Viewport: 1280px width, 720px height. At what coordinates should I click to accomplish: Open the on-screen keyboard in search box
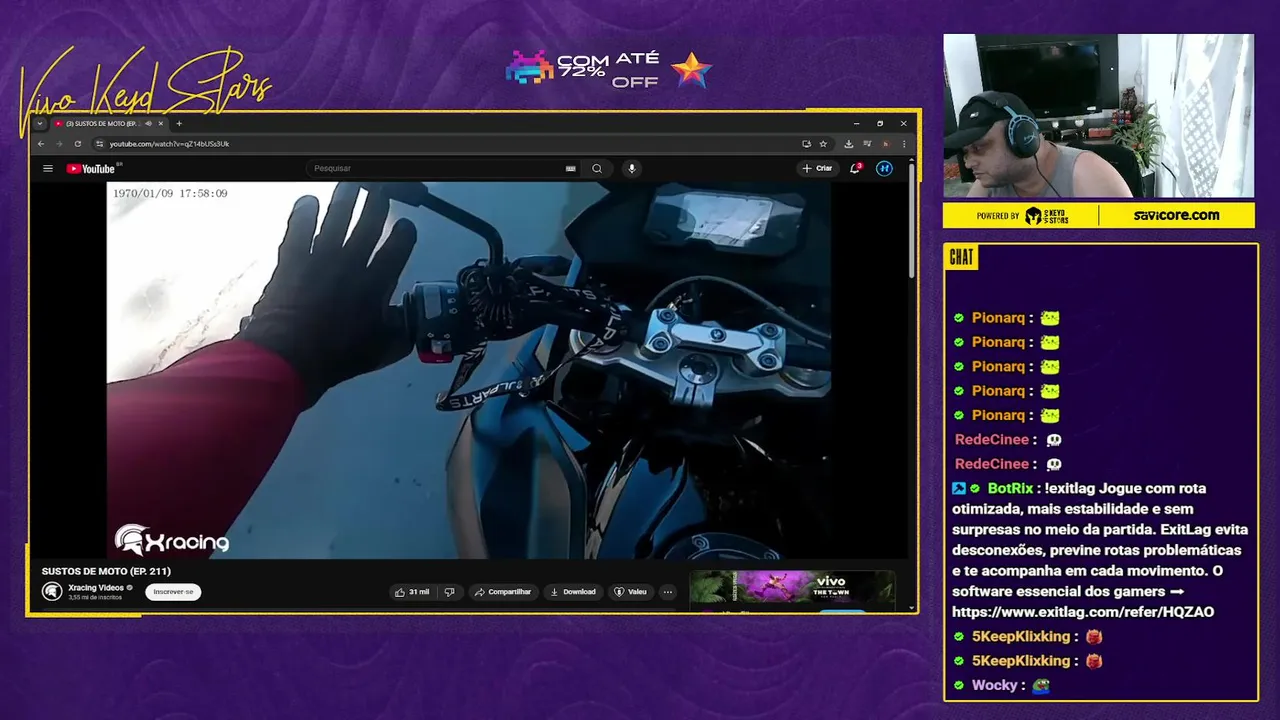pyautogui.click(x=571, y=168)
